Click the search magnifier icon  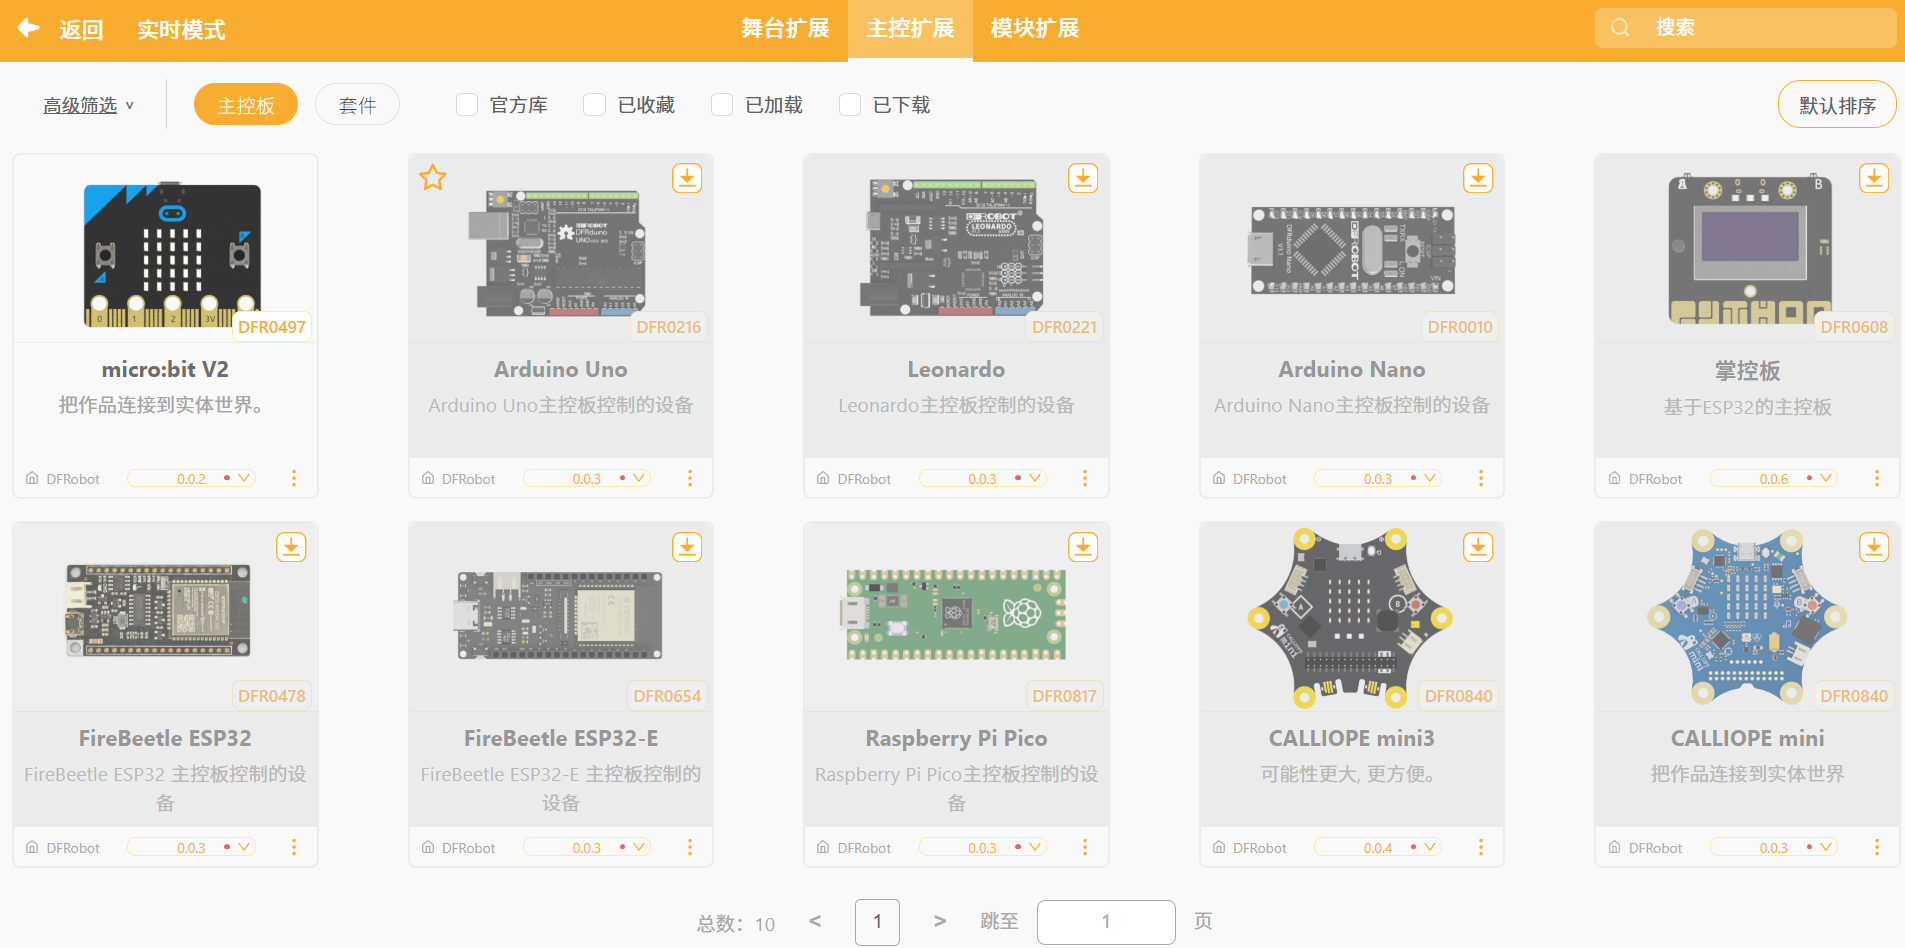[1620, 28]
